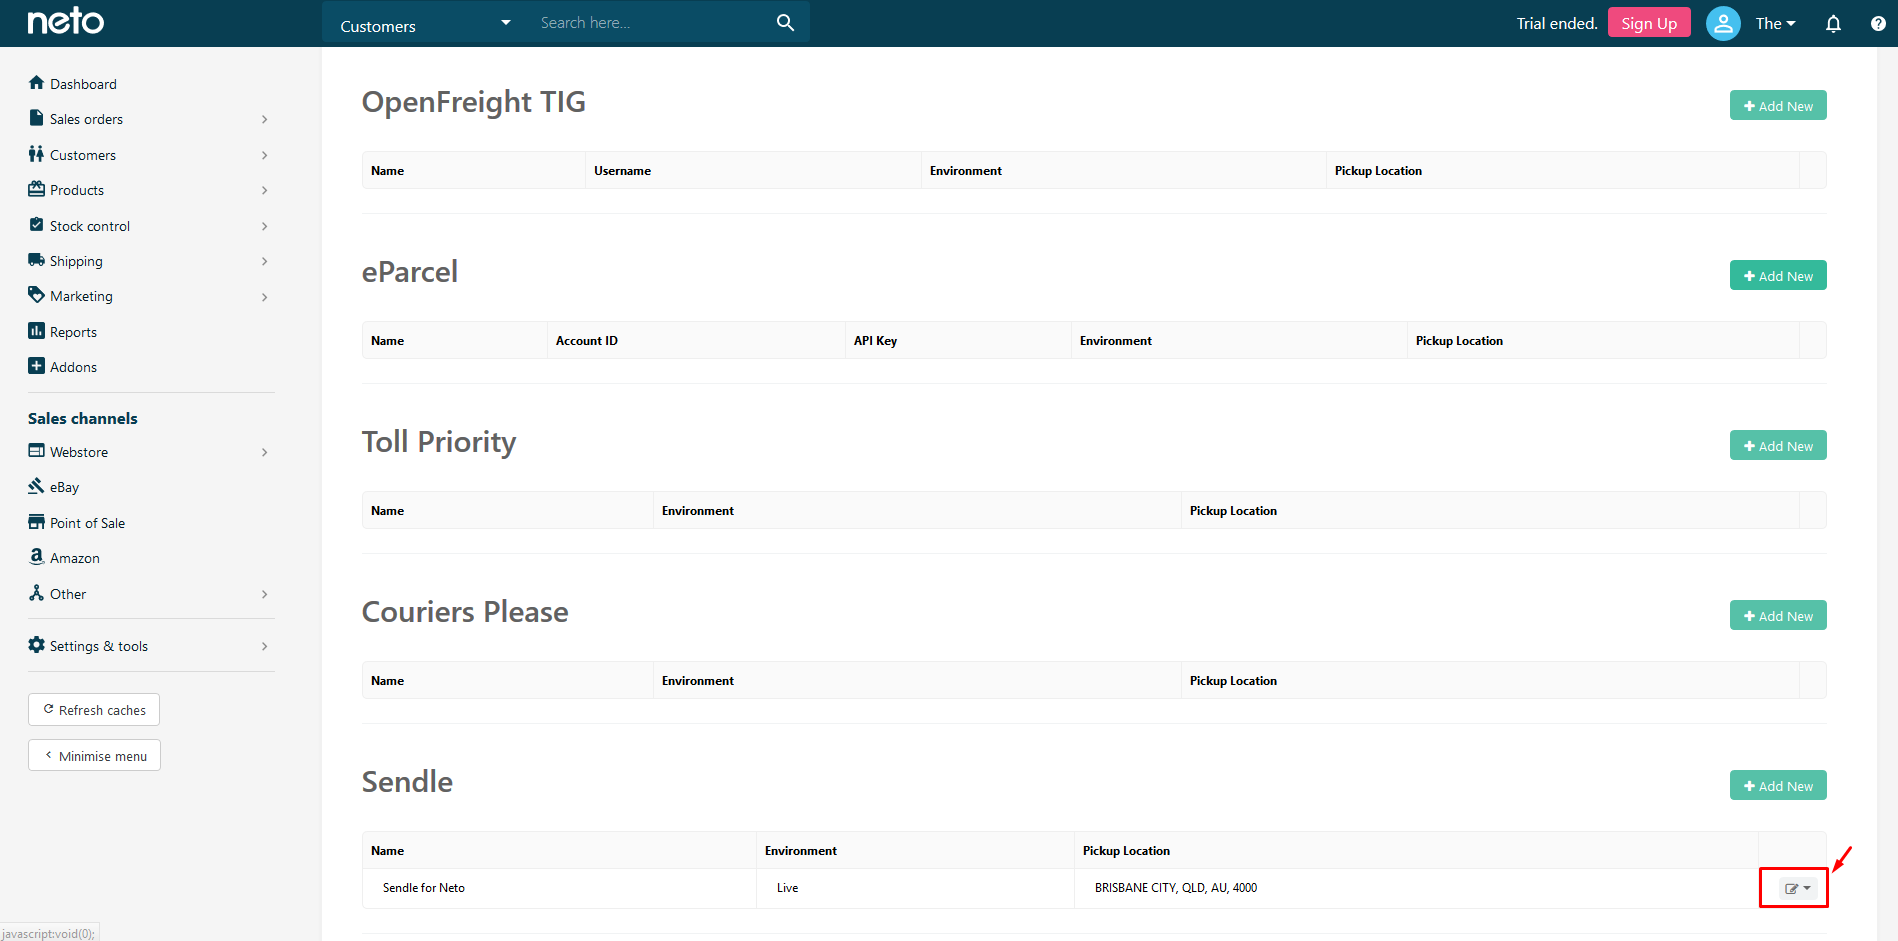The image size is (1898, 941).
Task: Add new Toll Priority account
Action: (x=1778, y=445)
